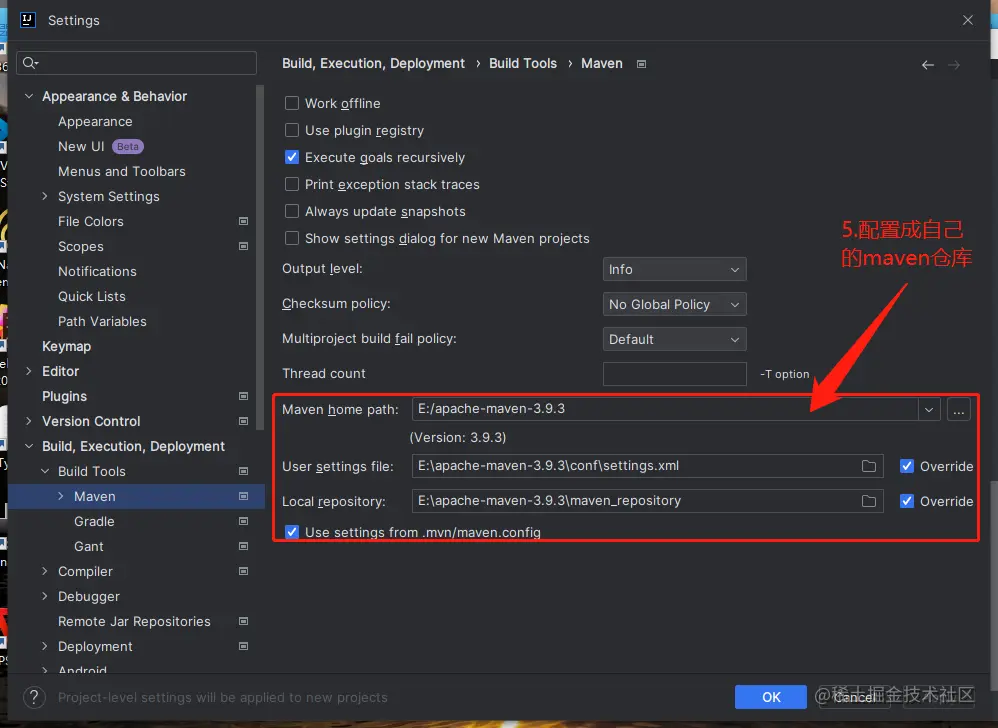Screen dimensions: 998x728
Task: Select Appearance in settings tree
Action: coord(95,122)
